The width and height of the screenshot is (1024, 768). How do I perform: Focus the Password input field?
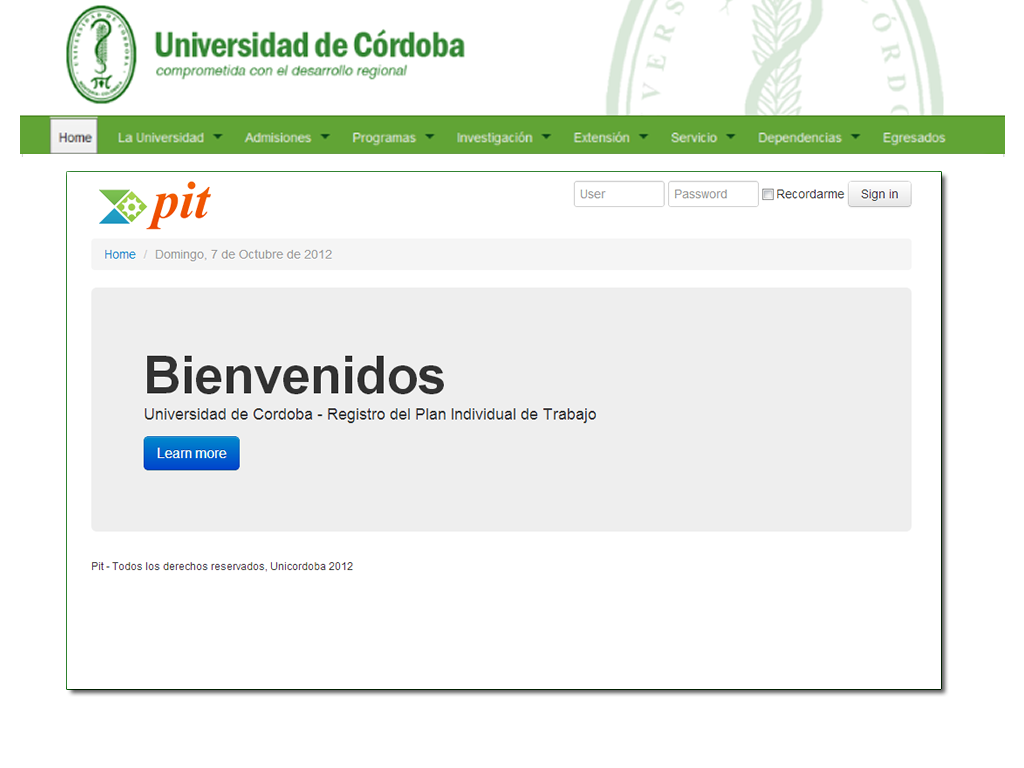point(713,194)
